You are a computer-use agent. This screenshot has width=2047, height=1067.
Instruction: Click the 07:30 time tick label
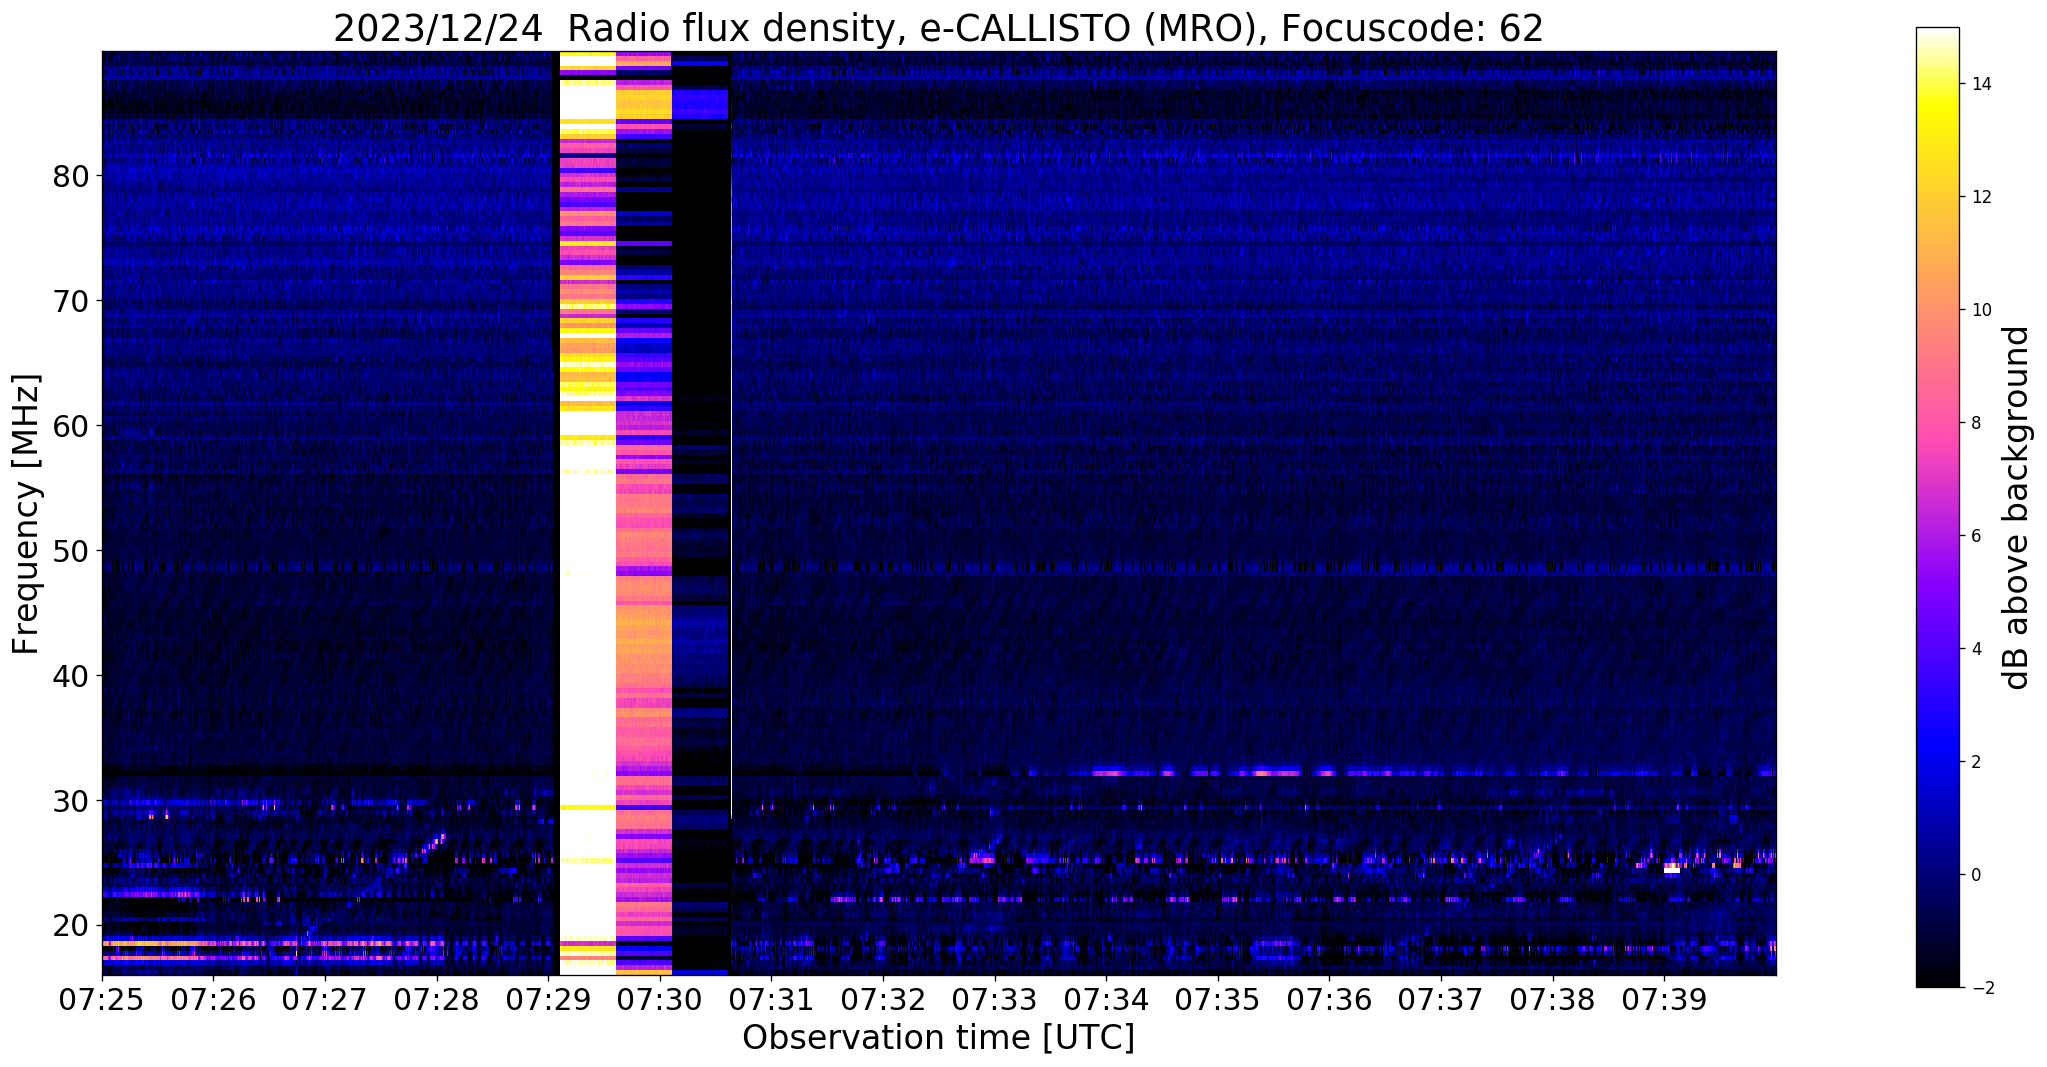(x=660, y=999)
